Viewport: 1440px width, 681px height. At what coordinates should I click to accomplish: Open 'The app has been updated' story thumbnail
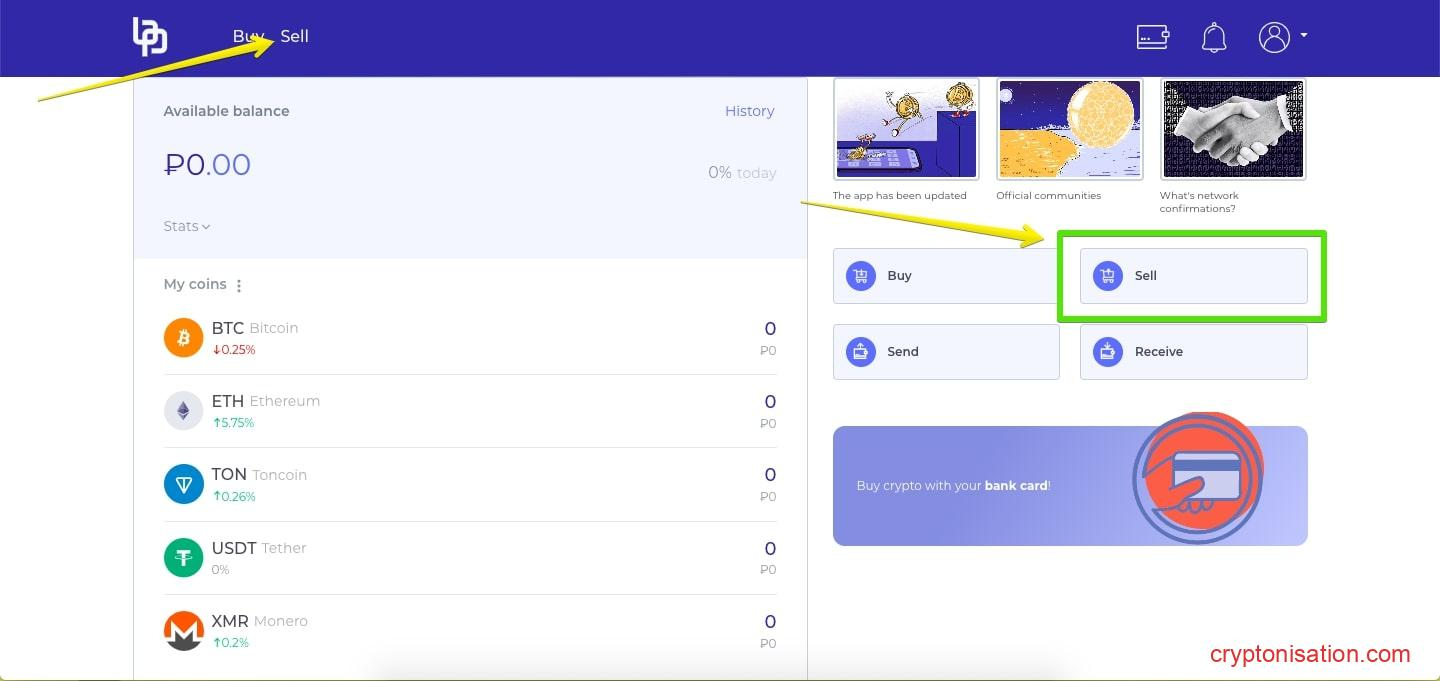905,129
